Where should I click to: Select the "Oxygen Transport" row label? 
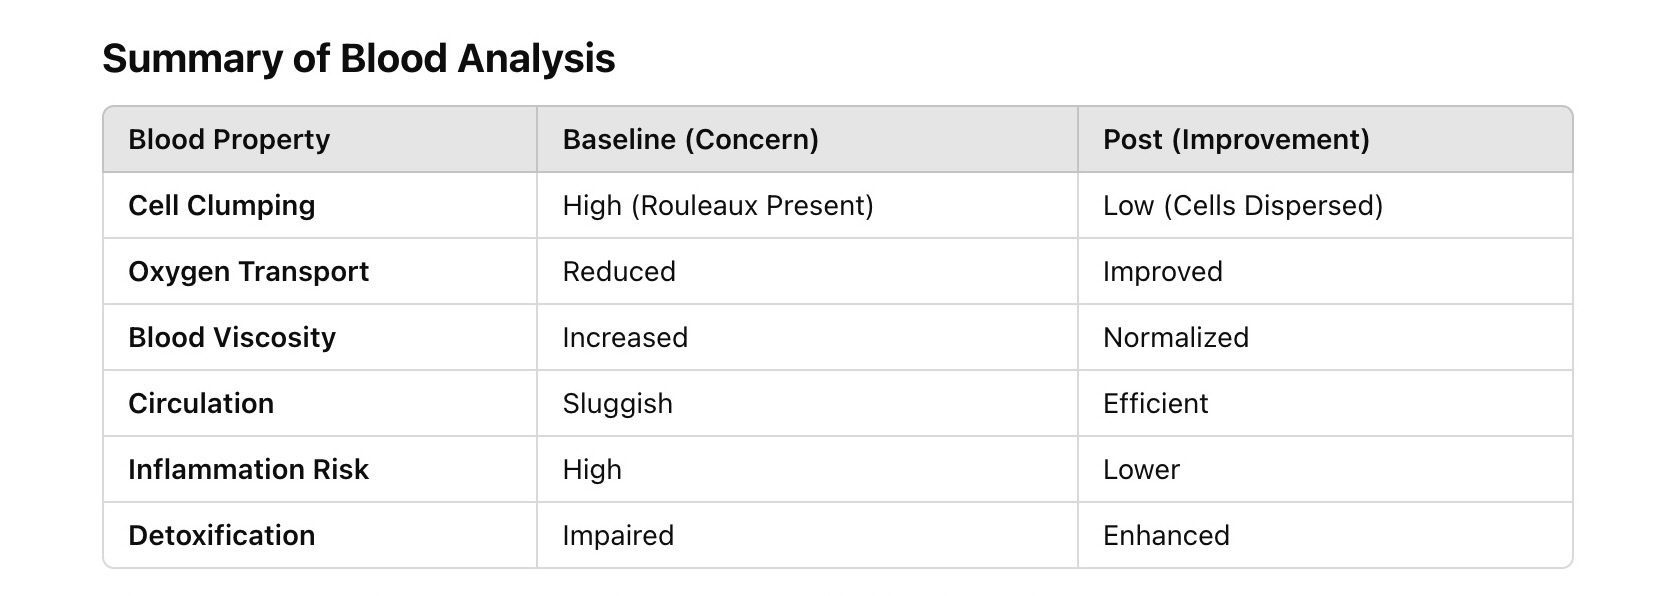pos(248,272)
